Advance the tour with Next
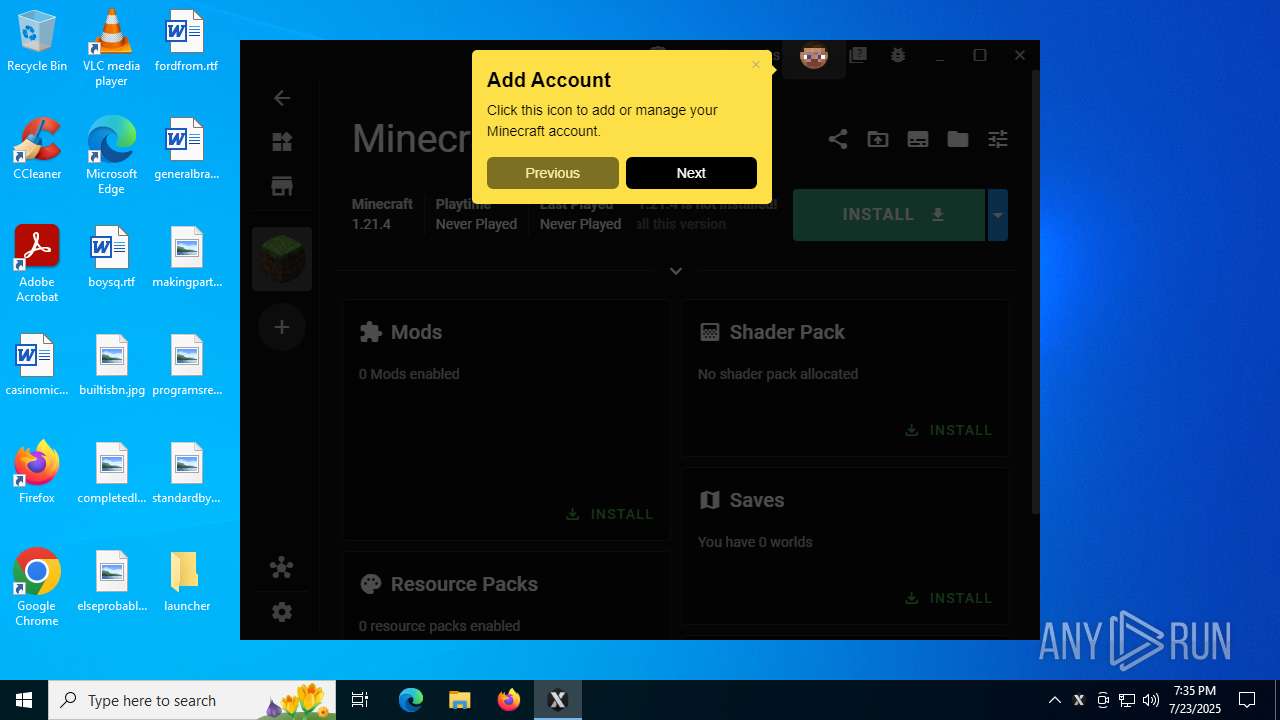 tap(691, 173)
